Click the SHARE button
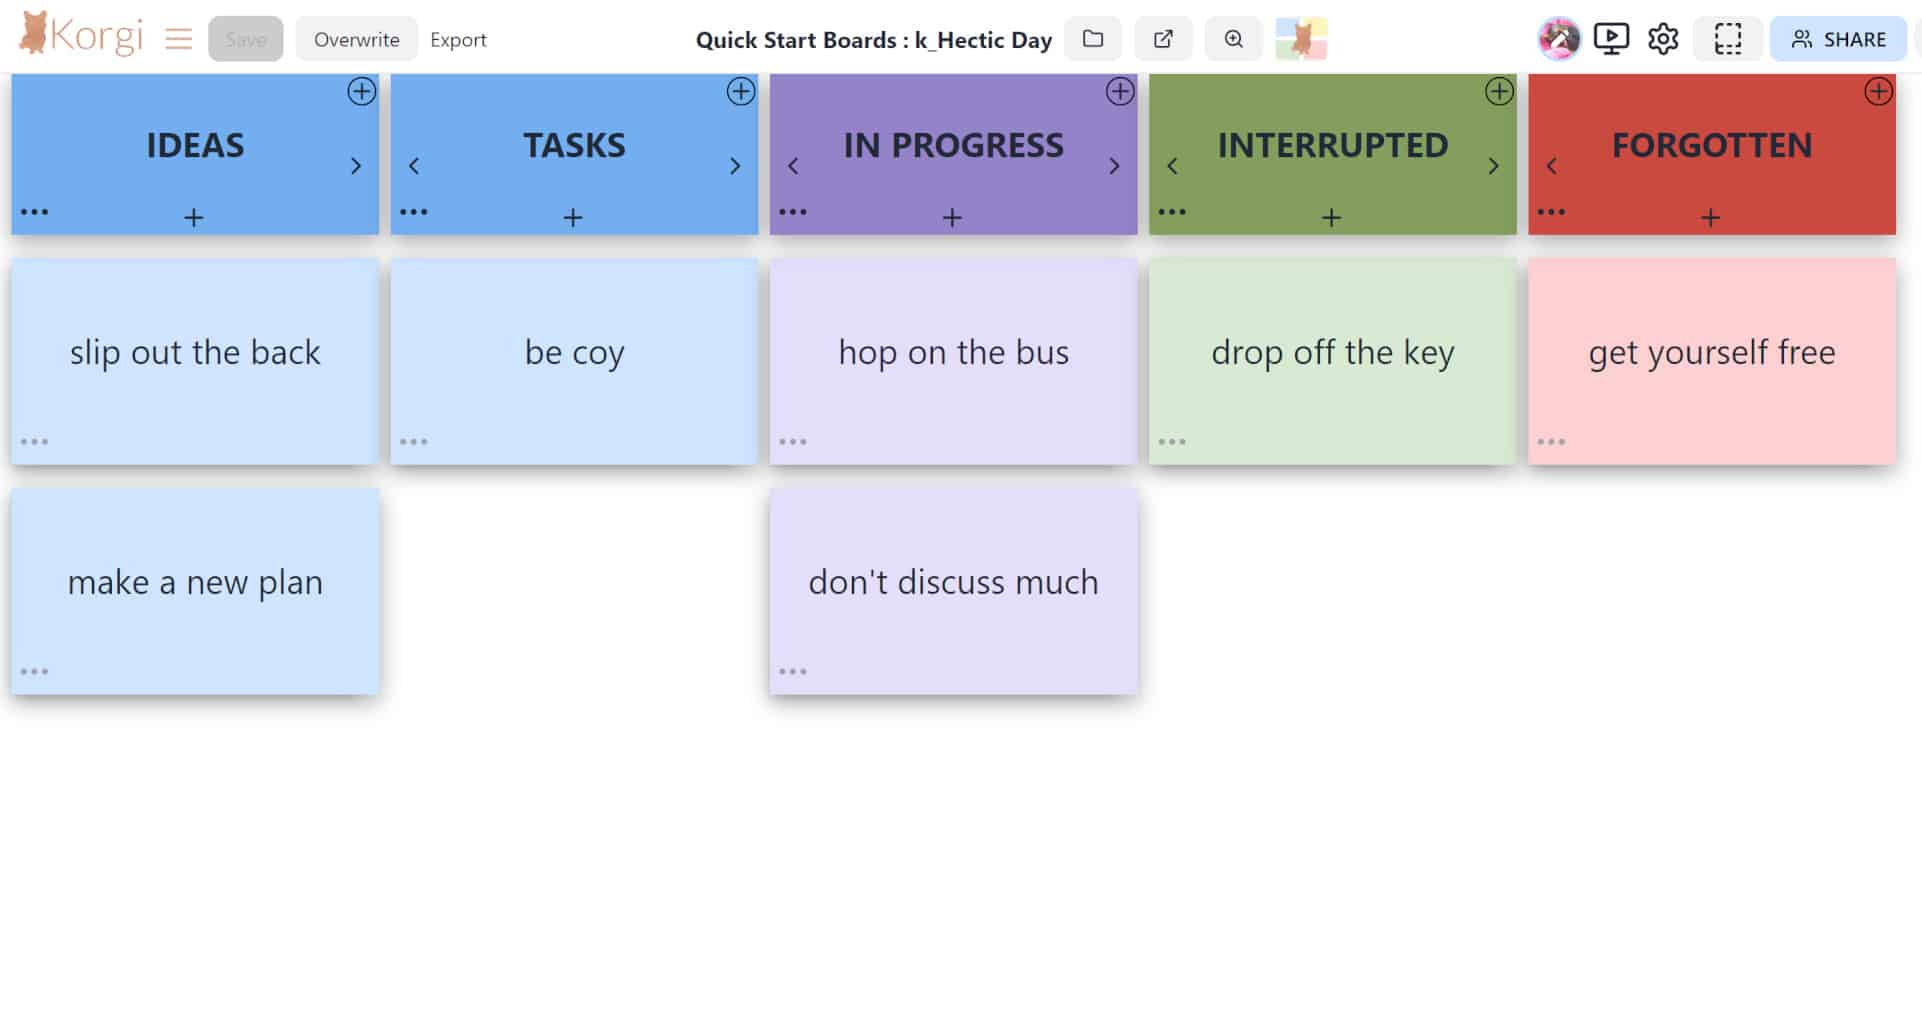The width and height of the screenshot is (1922, 1020). click(x=1838, y=39)
